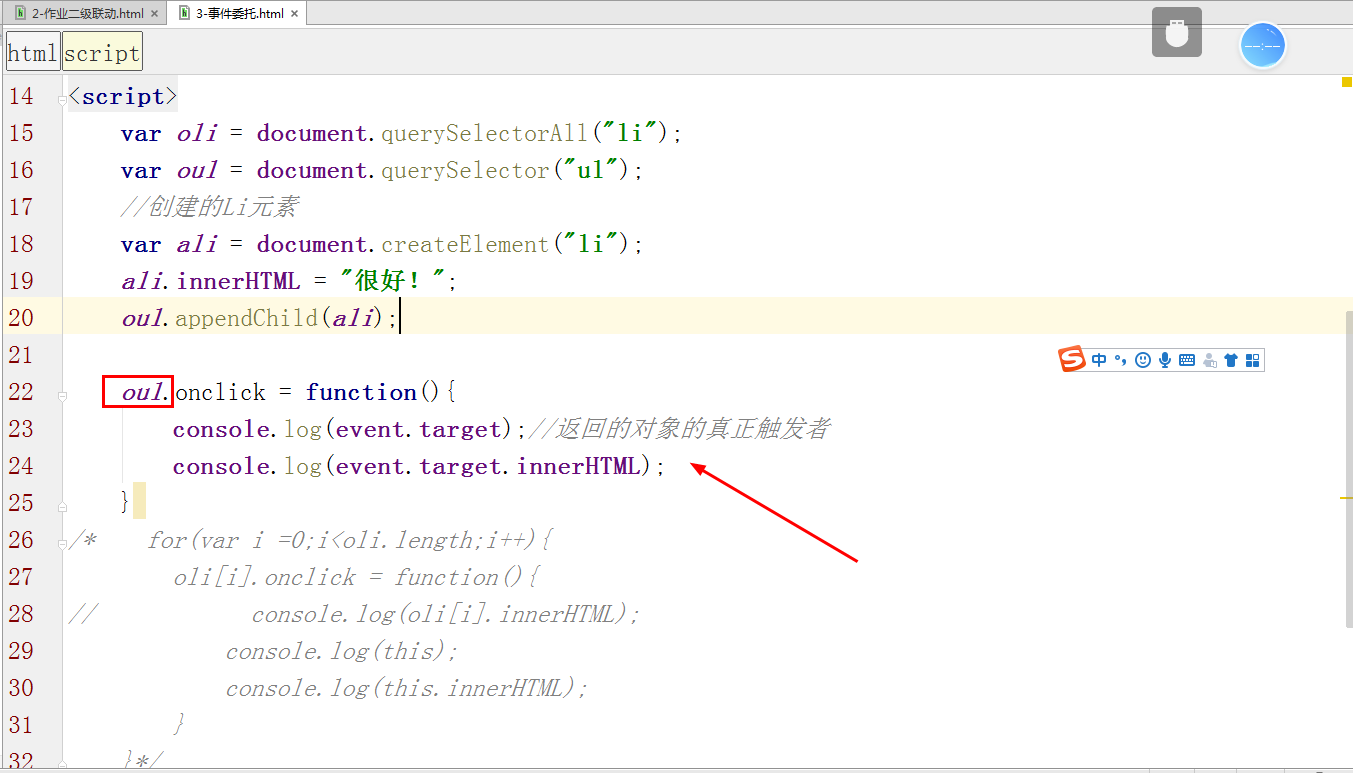1353x773 pixels.
Task: Open the emoji panel on Sogou toolbar
Action: 1143,359
